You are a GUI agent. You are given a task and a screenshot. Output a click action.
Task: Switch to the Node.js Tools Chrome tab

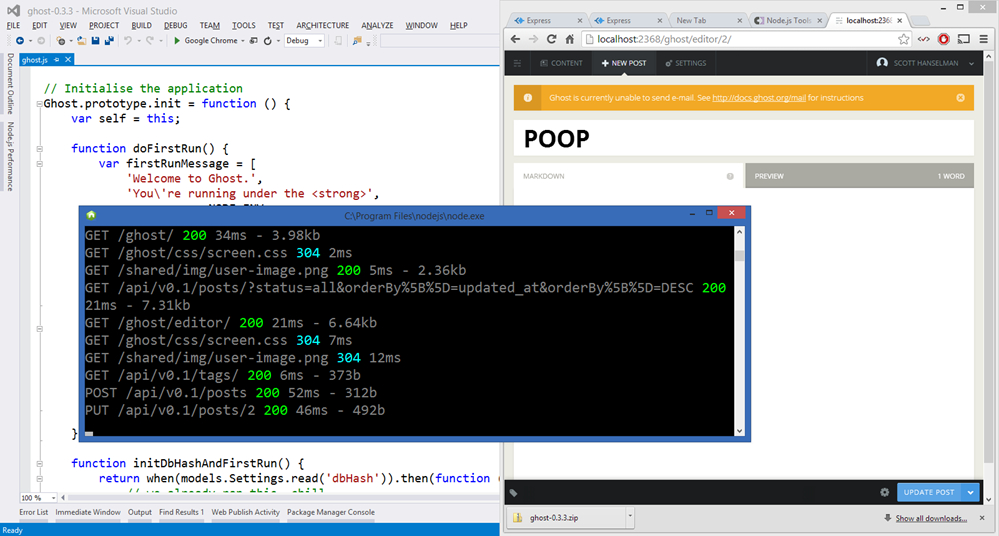click(787, 20)
